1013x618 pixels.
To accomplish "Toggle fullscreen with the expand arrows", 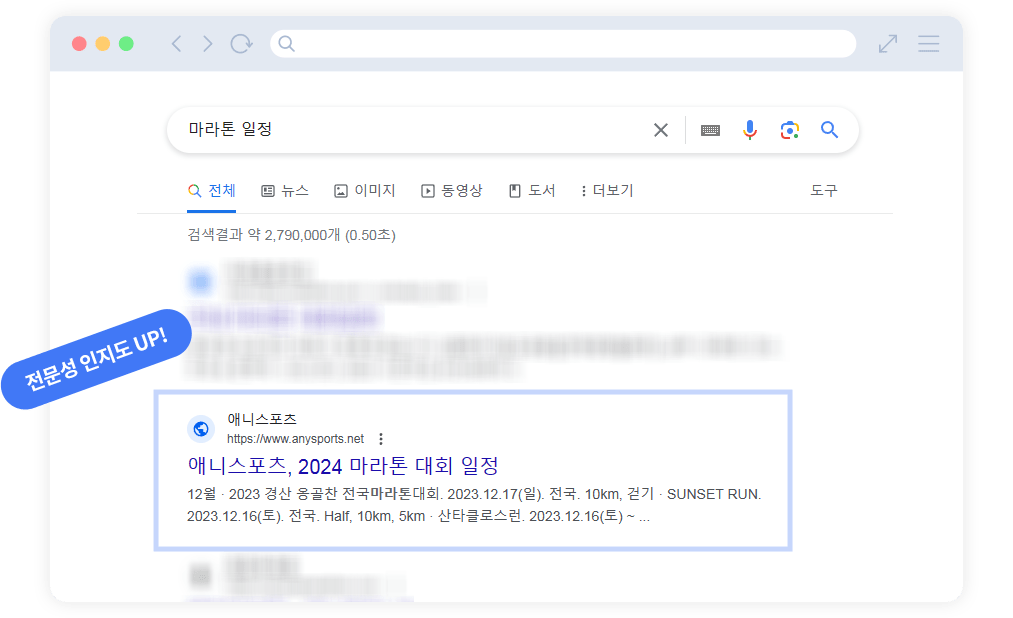I will point(887,44).
